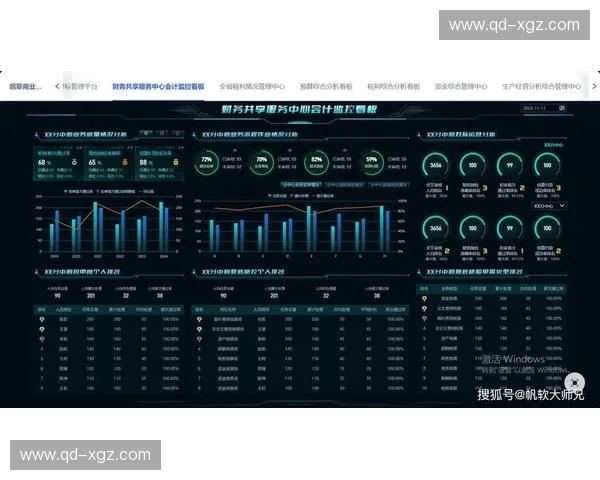600x480 pixels.
Task: Switch to 资金综合管理中心 tab
Action: click(461, 87)
